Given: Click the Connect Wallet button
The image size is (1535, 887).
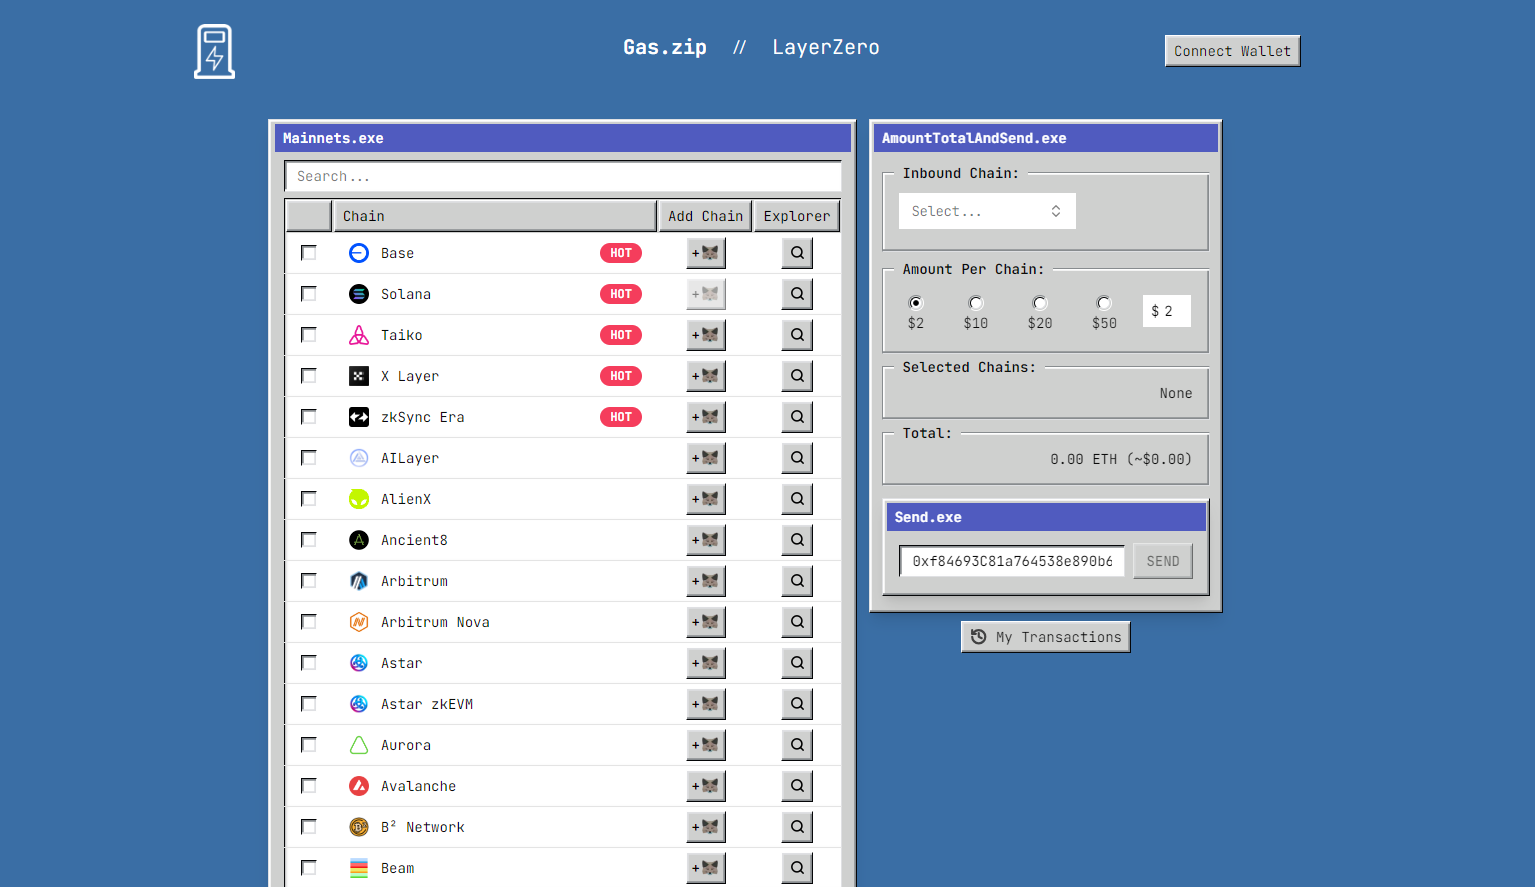Looking at the screenshot, I should click(x=1232, y=51).
